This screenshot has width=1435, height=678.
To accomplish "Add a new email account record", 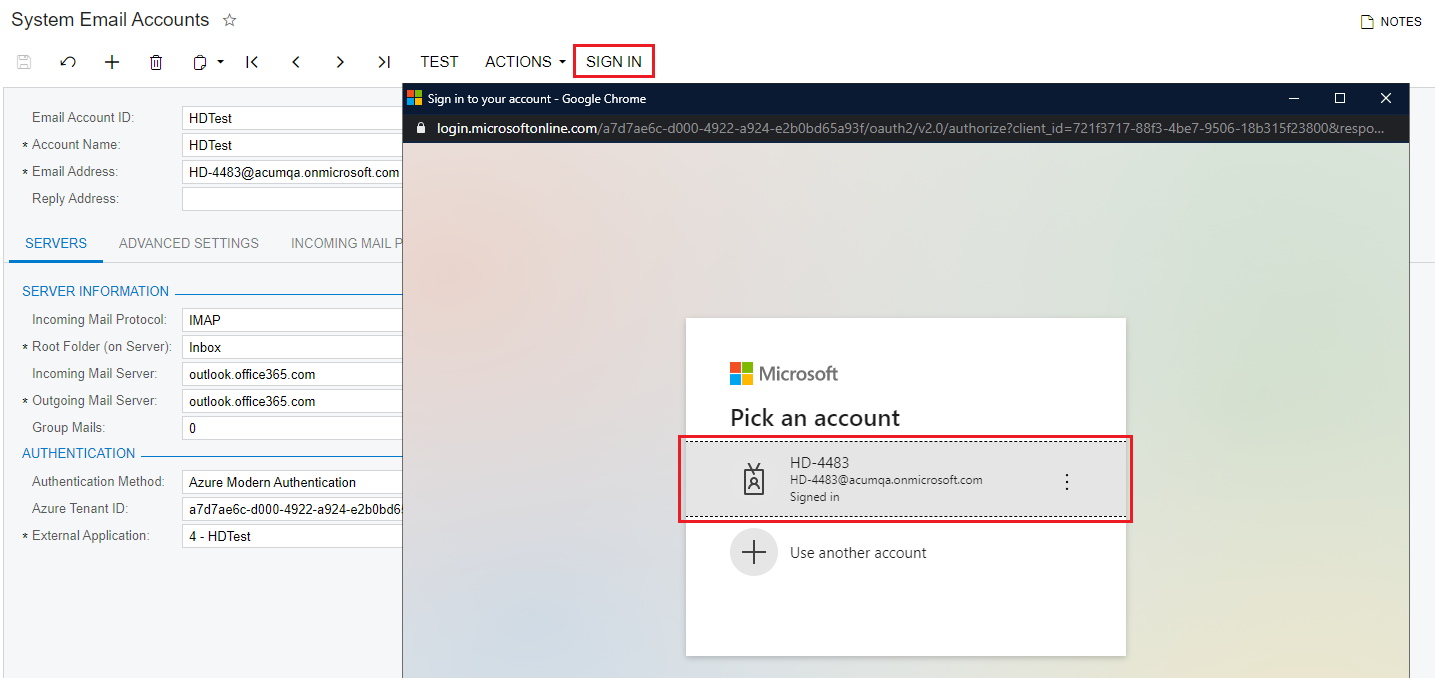I will tap(111, 61).
